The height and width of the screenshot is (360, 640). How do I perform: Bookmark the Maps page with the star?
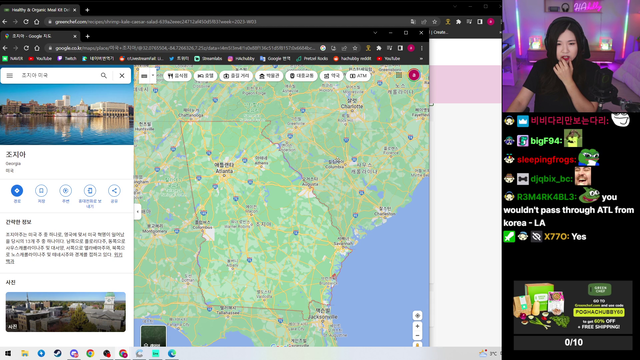[355, 48]
